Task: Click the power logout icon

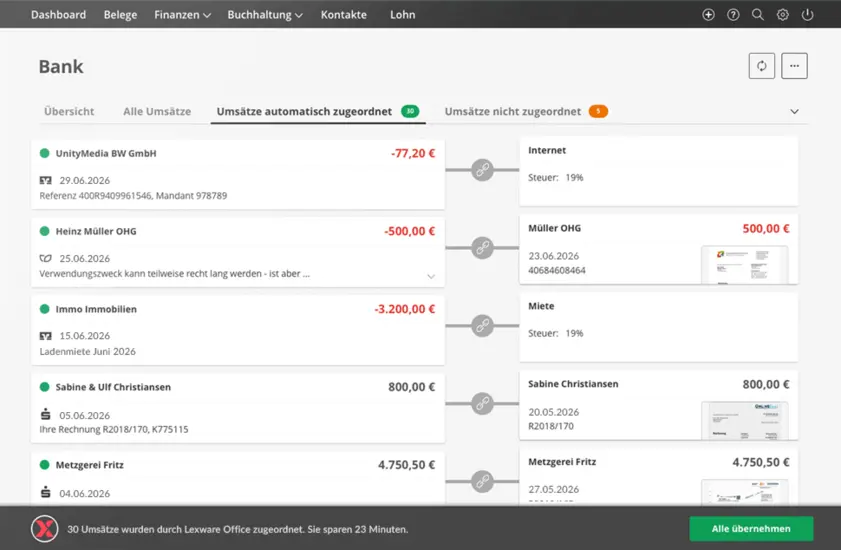Action: point(808,15)
